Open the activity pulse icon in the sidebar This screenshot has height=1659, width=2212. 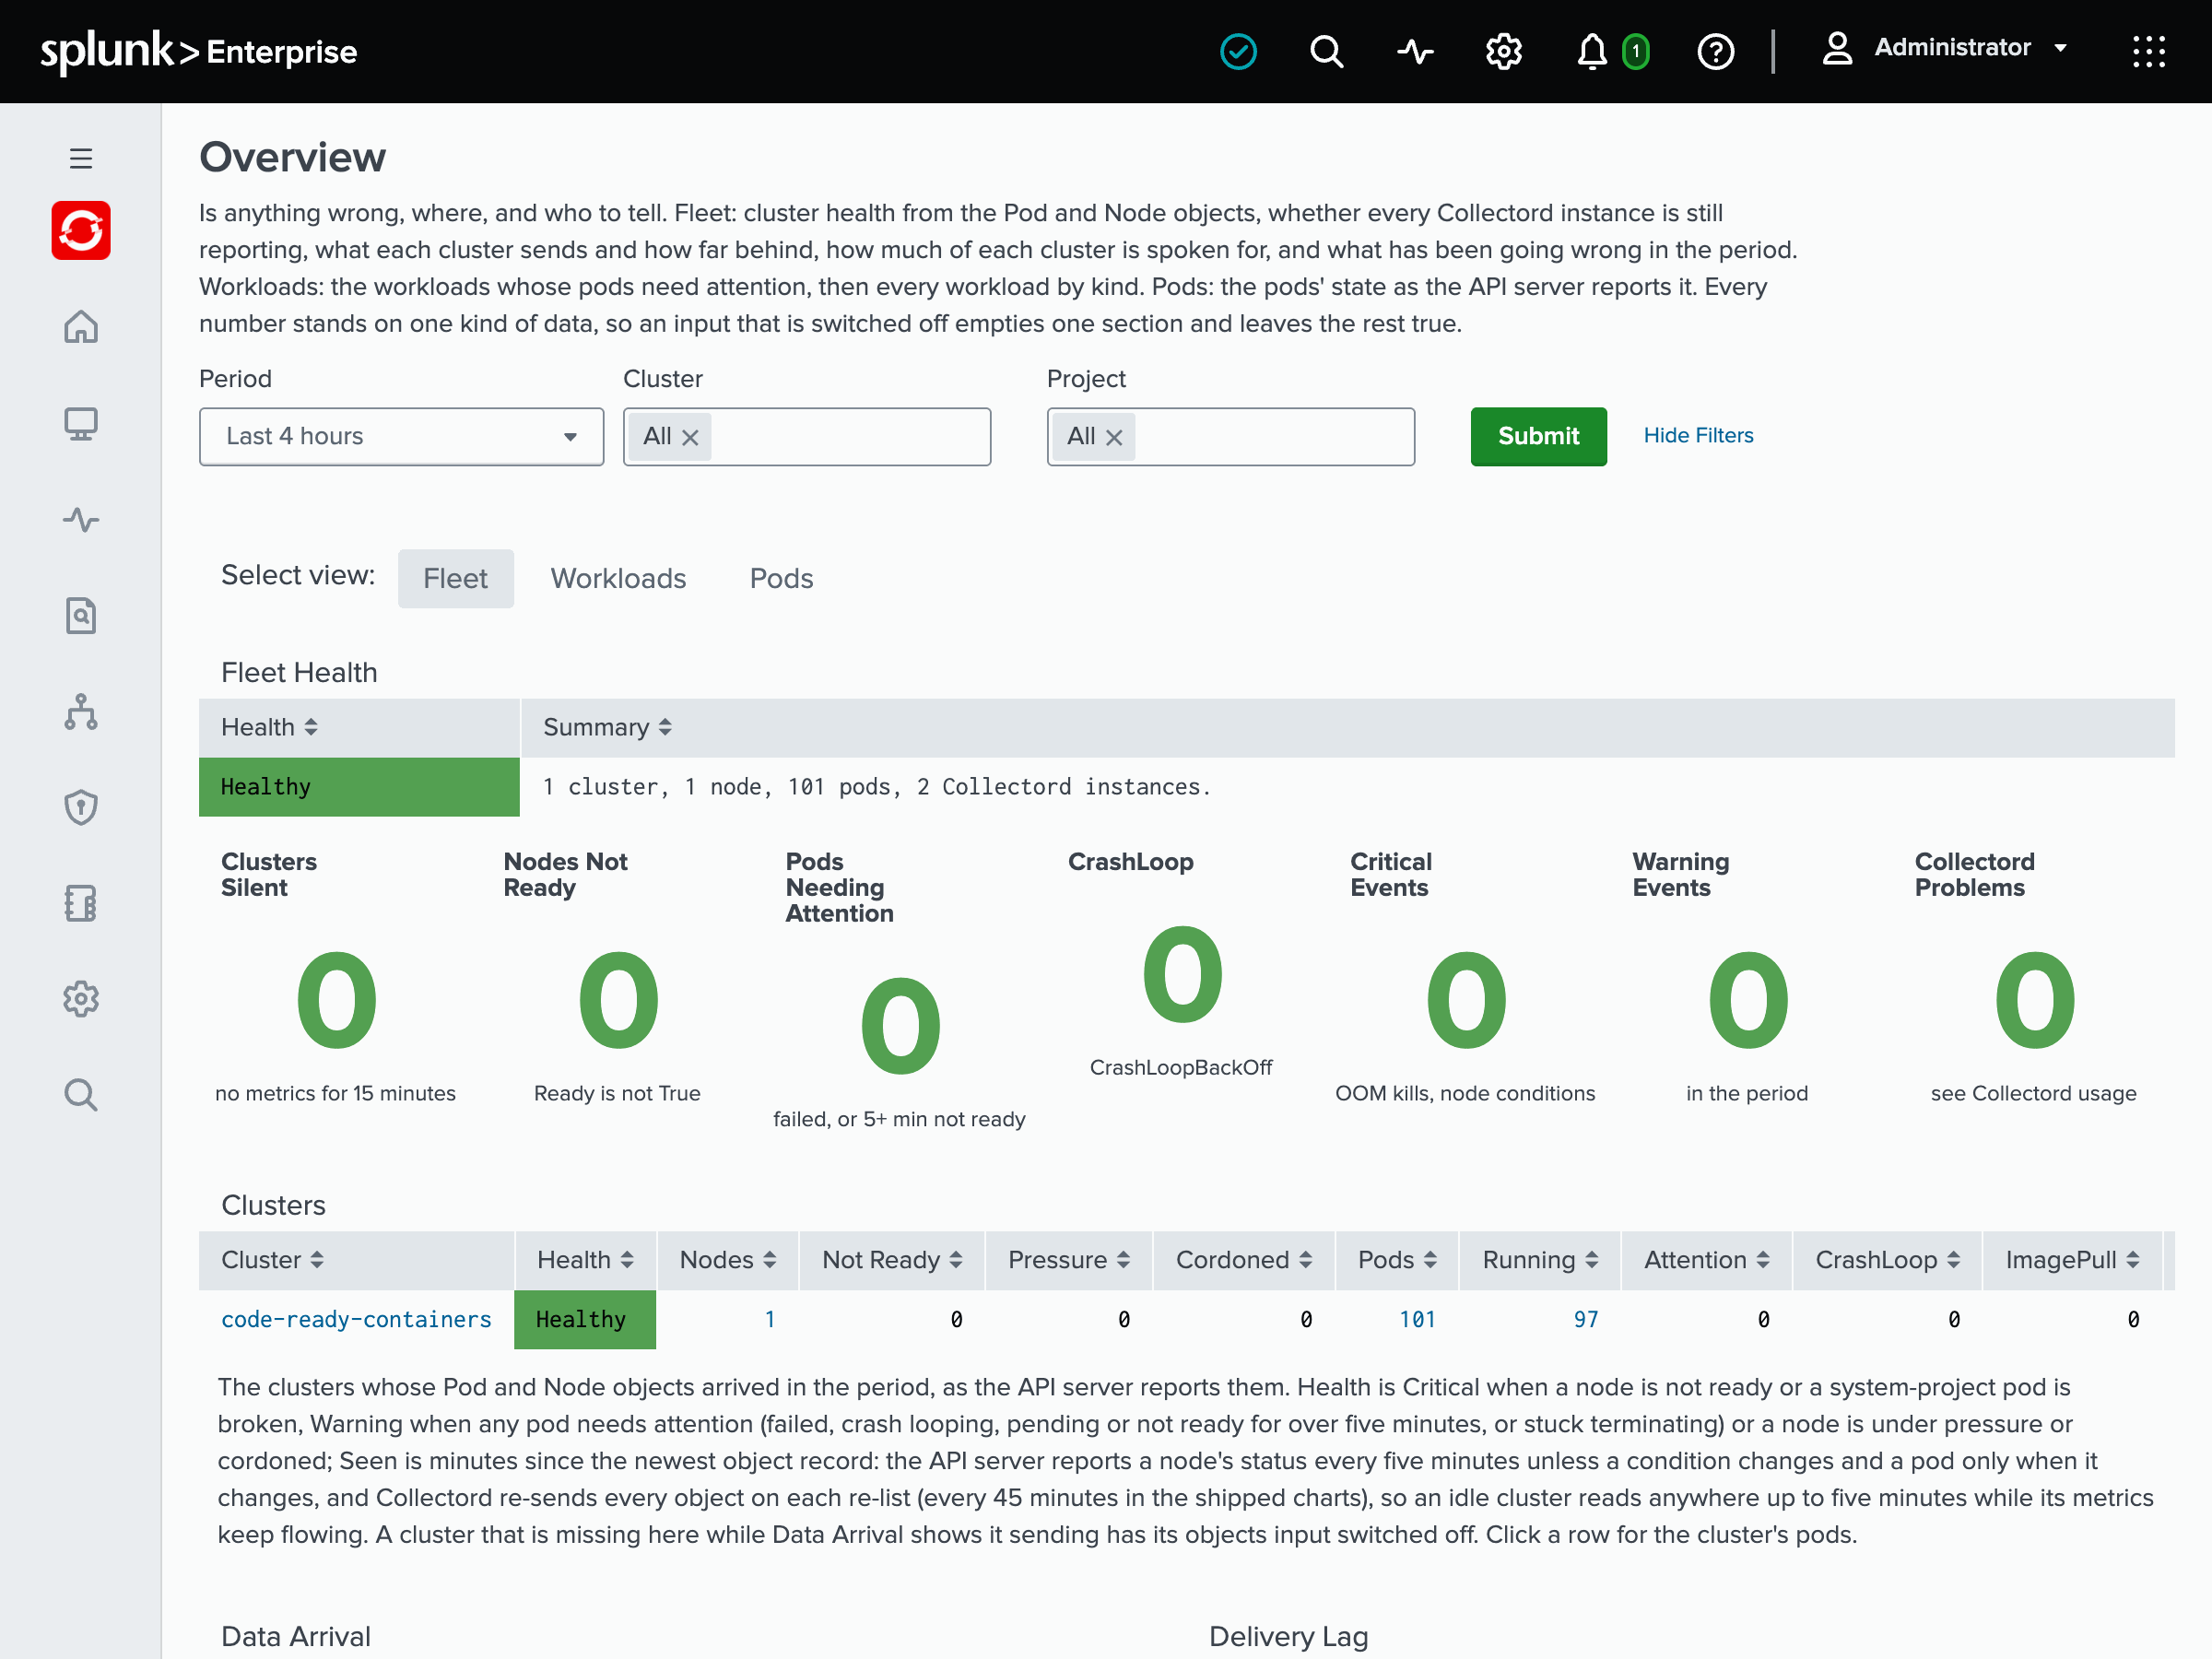click(x=81, y=520)
